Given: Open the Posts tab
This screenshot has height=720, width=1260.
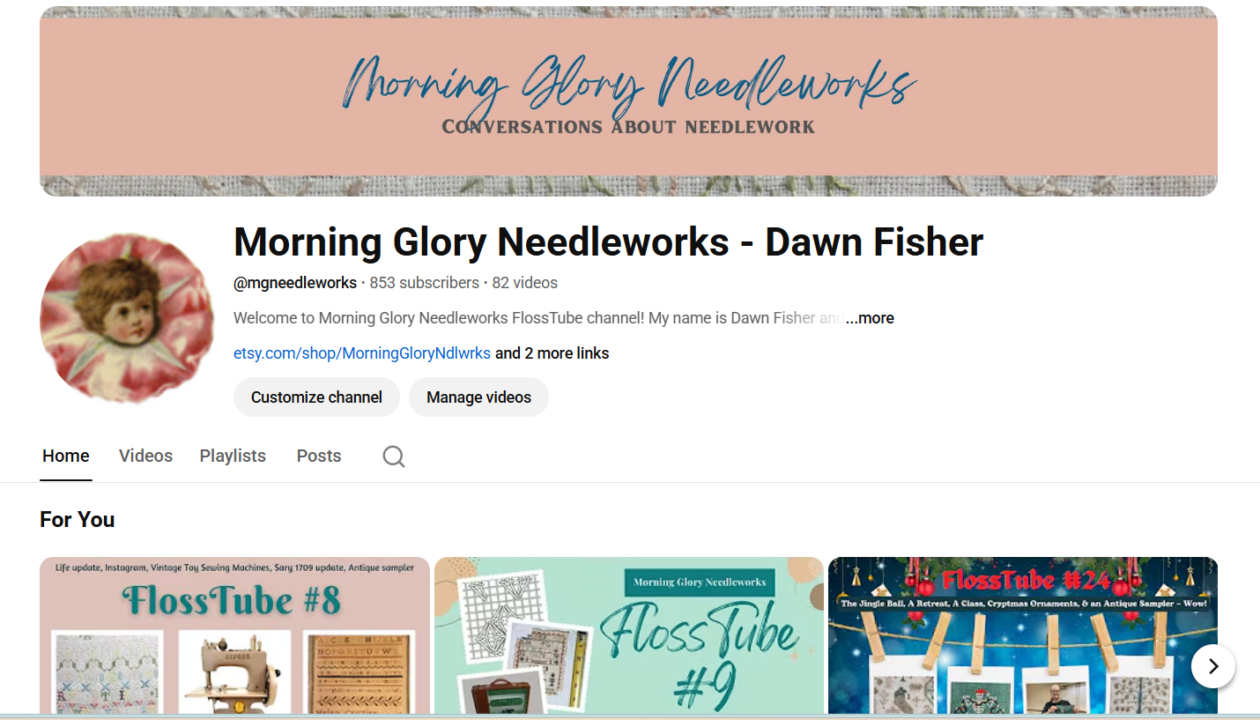Looking at the screenshot, I should pyautogui.click(x=319, y=456).
